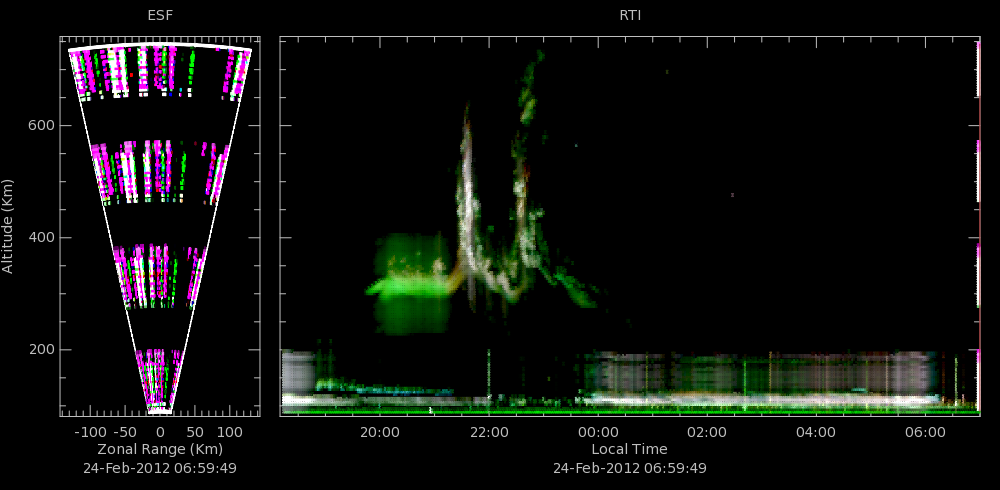
Task: Click the green plume blob near 20:00
Action: [411, 284]
